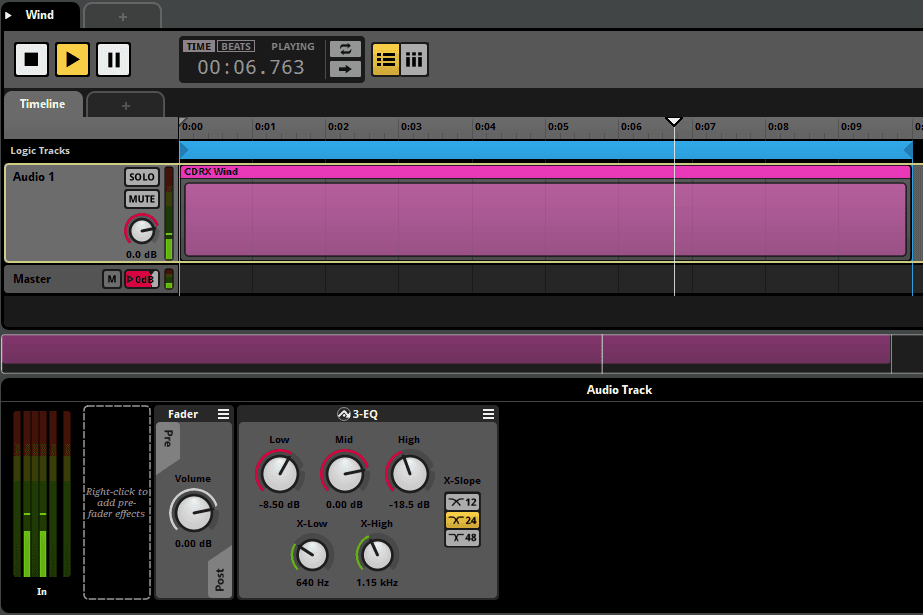Click the follow playhead arrow icon
The image size is (923, 615).
click(345, 69)
